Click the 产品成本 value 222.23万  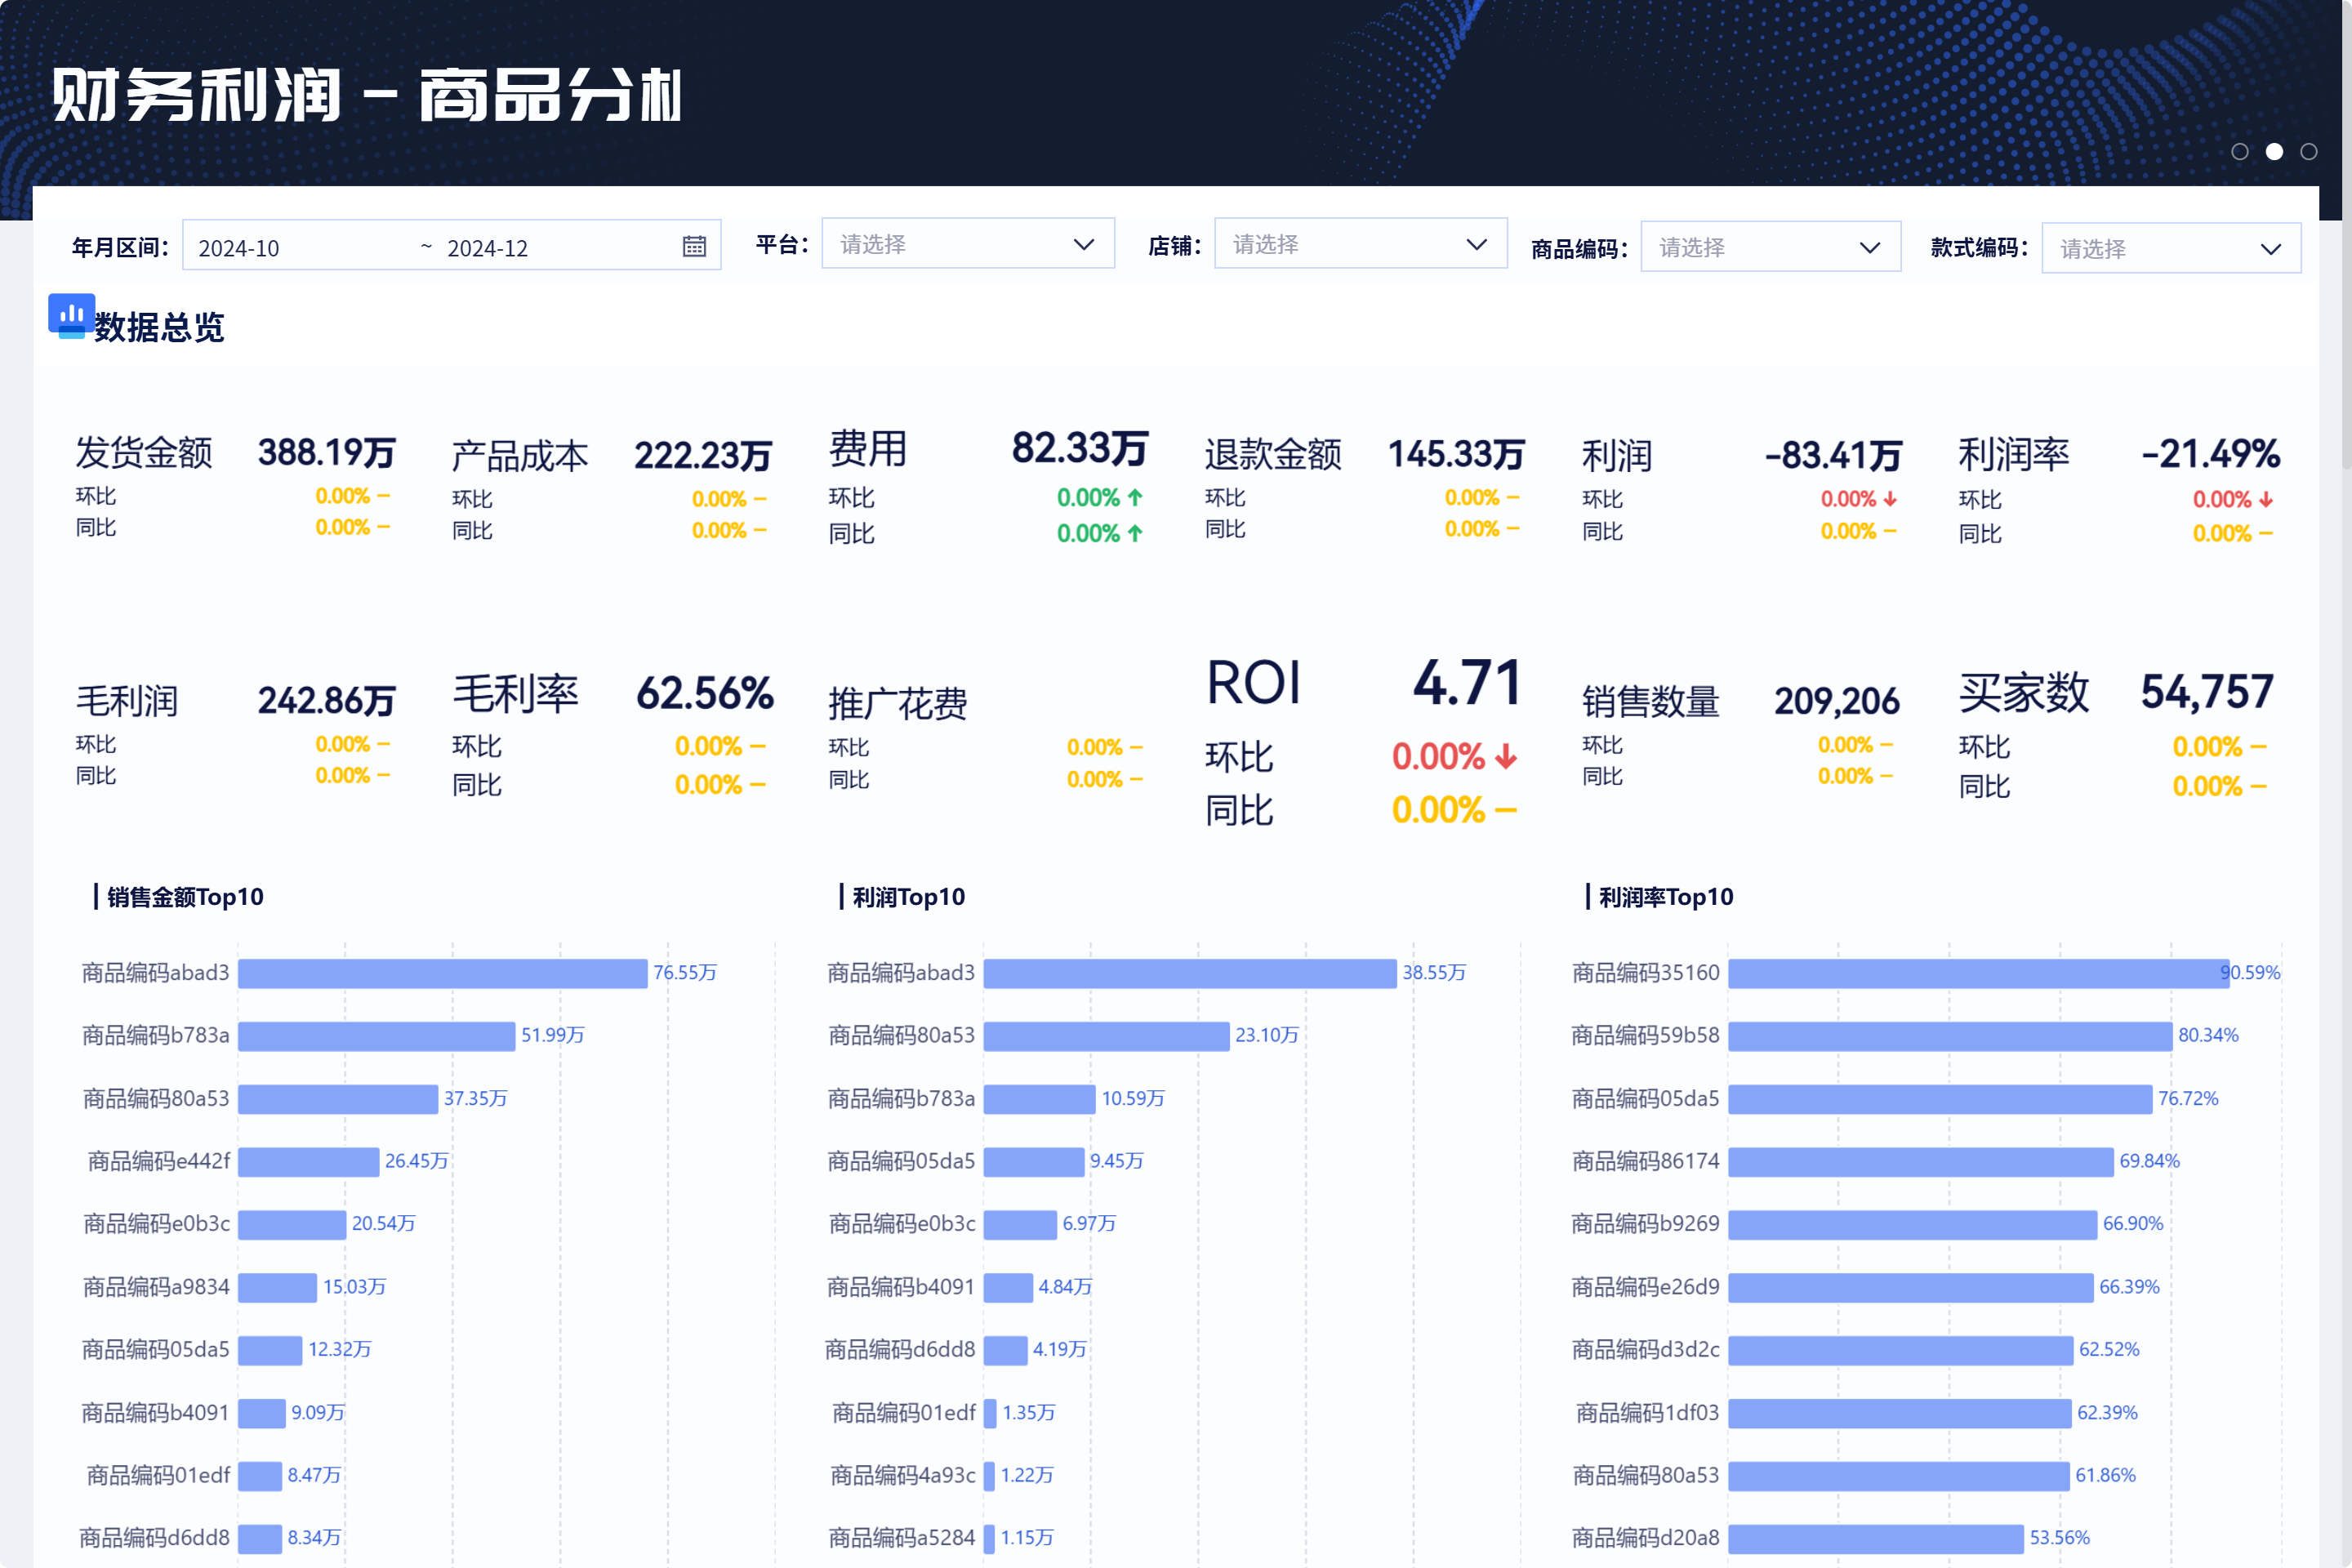[x=703, y=456]
